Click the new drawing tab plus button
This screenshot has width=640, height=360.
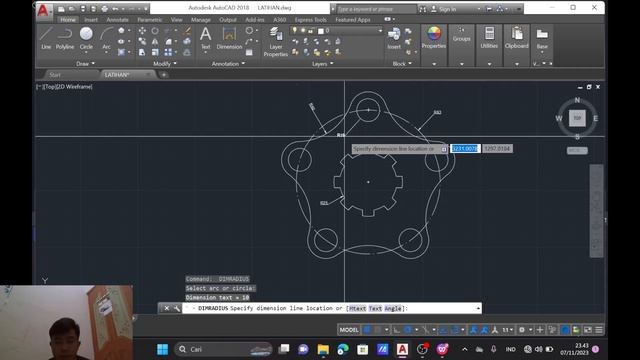(x=164, y=75)
